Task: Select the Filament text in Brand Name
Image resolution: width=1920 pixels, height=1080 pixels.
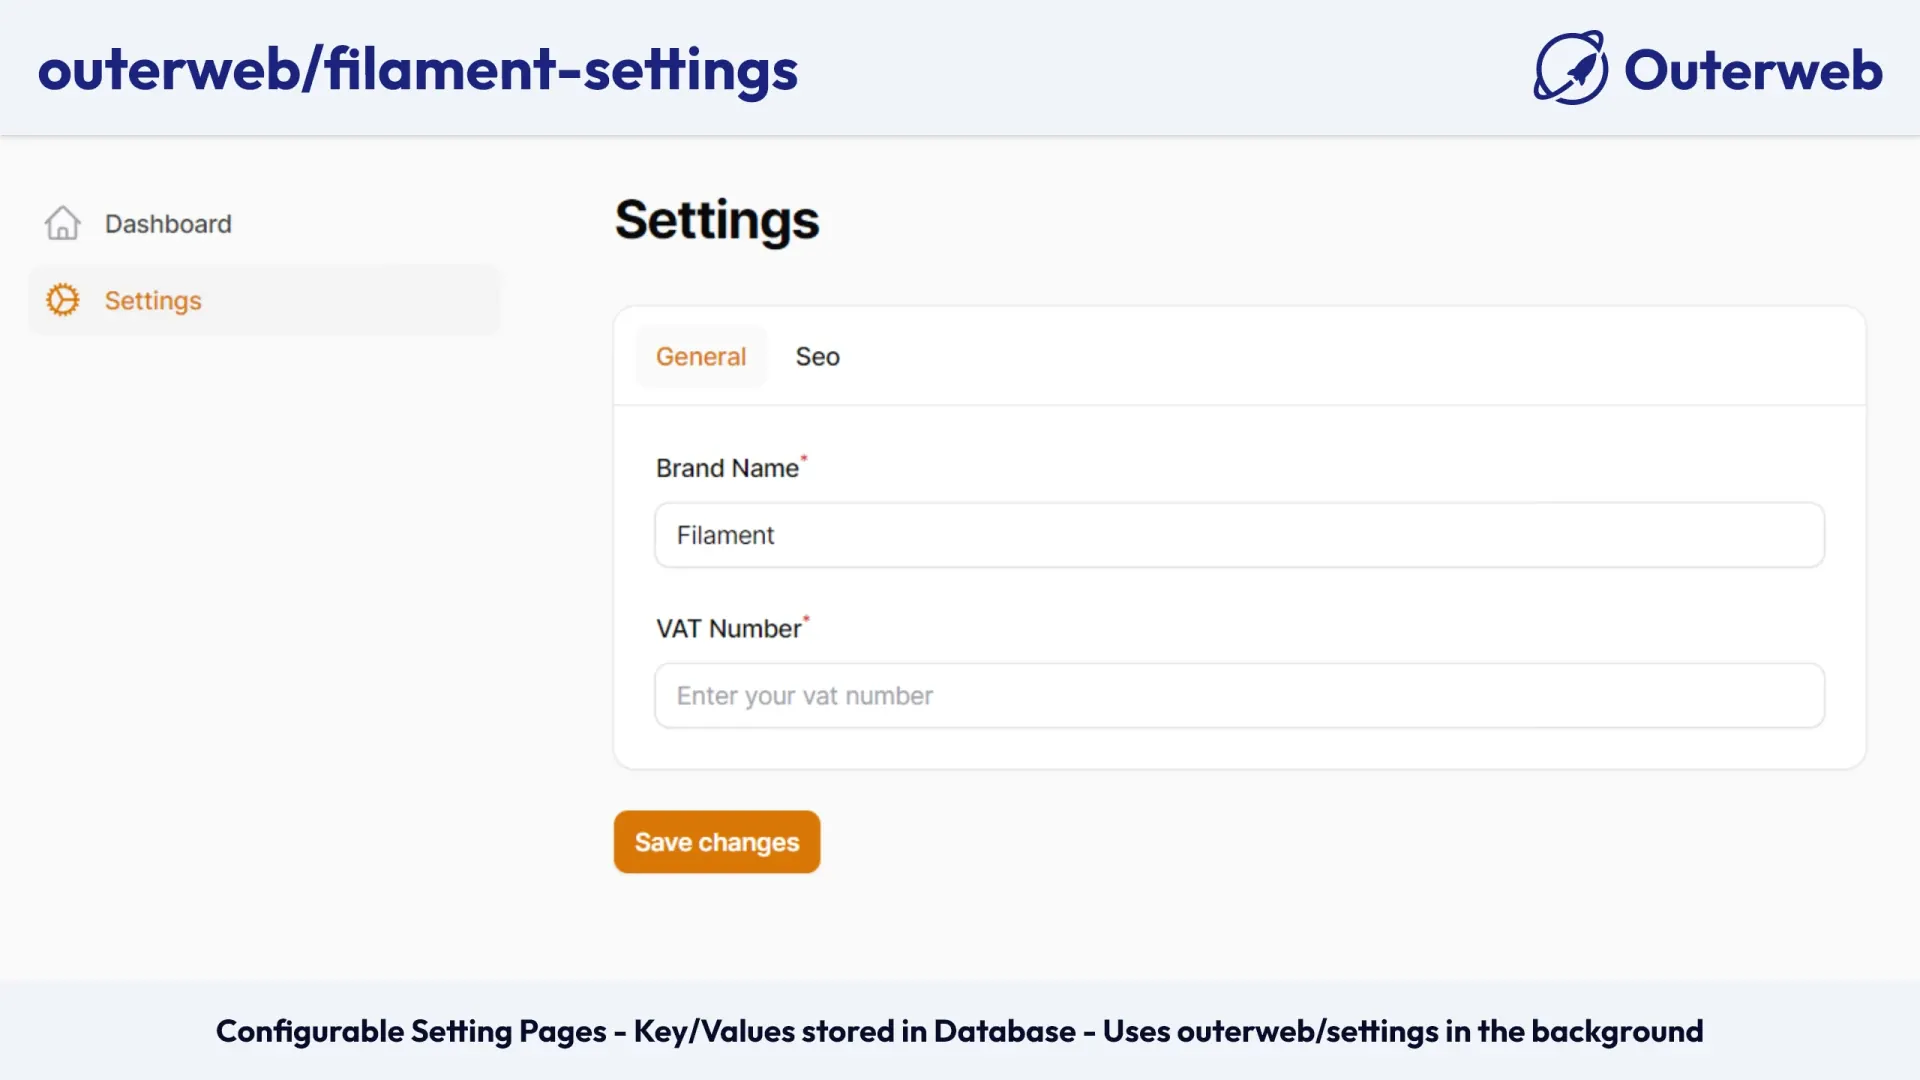Action: [x=725, y=535]
